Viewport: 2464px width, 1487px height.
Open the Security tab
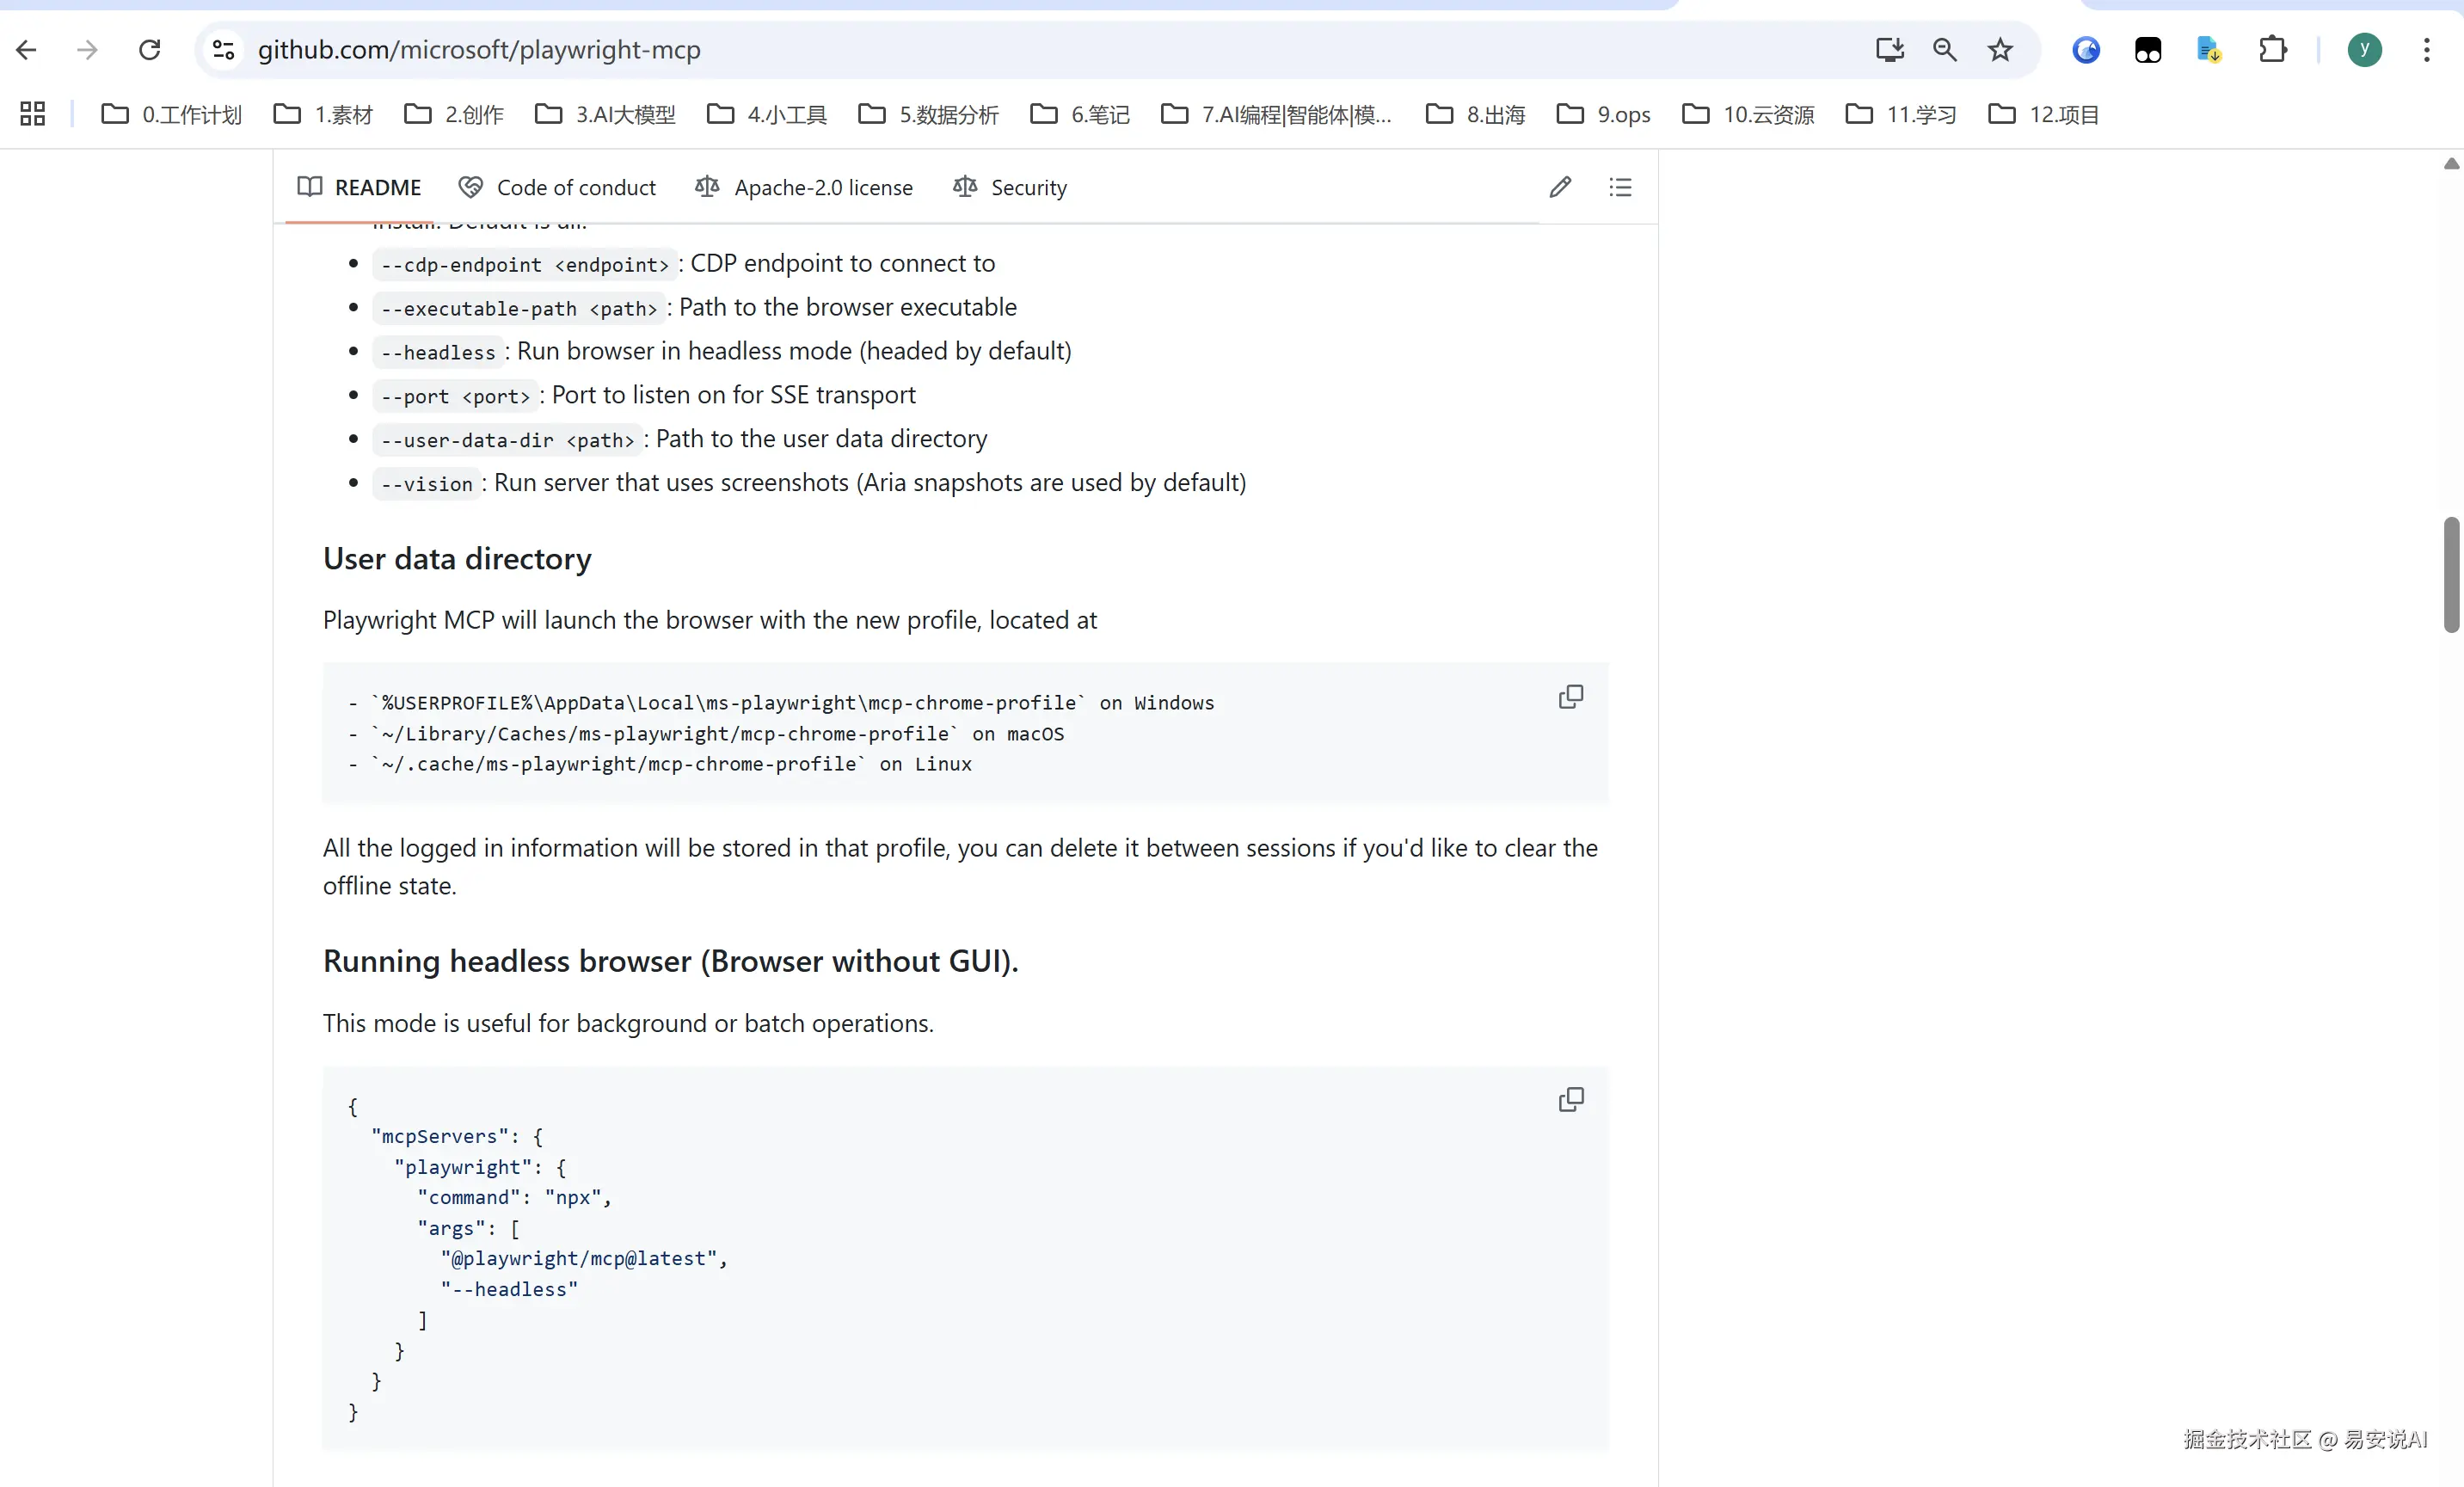(x=1010, y=188)
